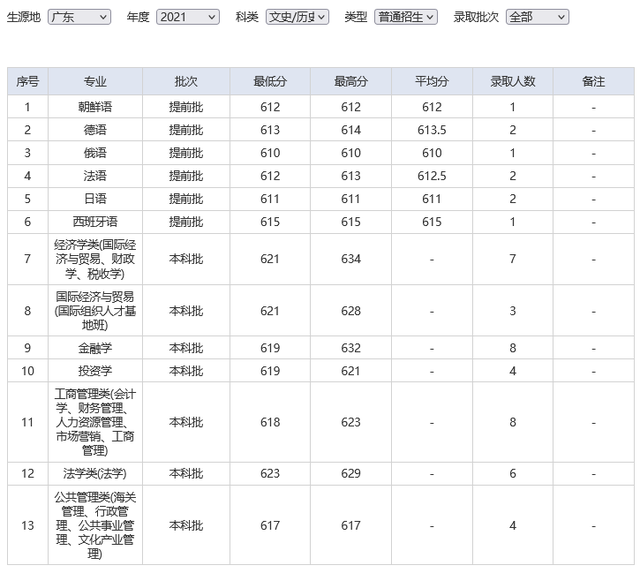Select the 朝鲜语 major cell
Viewport: 640px width, 573px height.
click(95, 107)
